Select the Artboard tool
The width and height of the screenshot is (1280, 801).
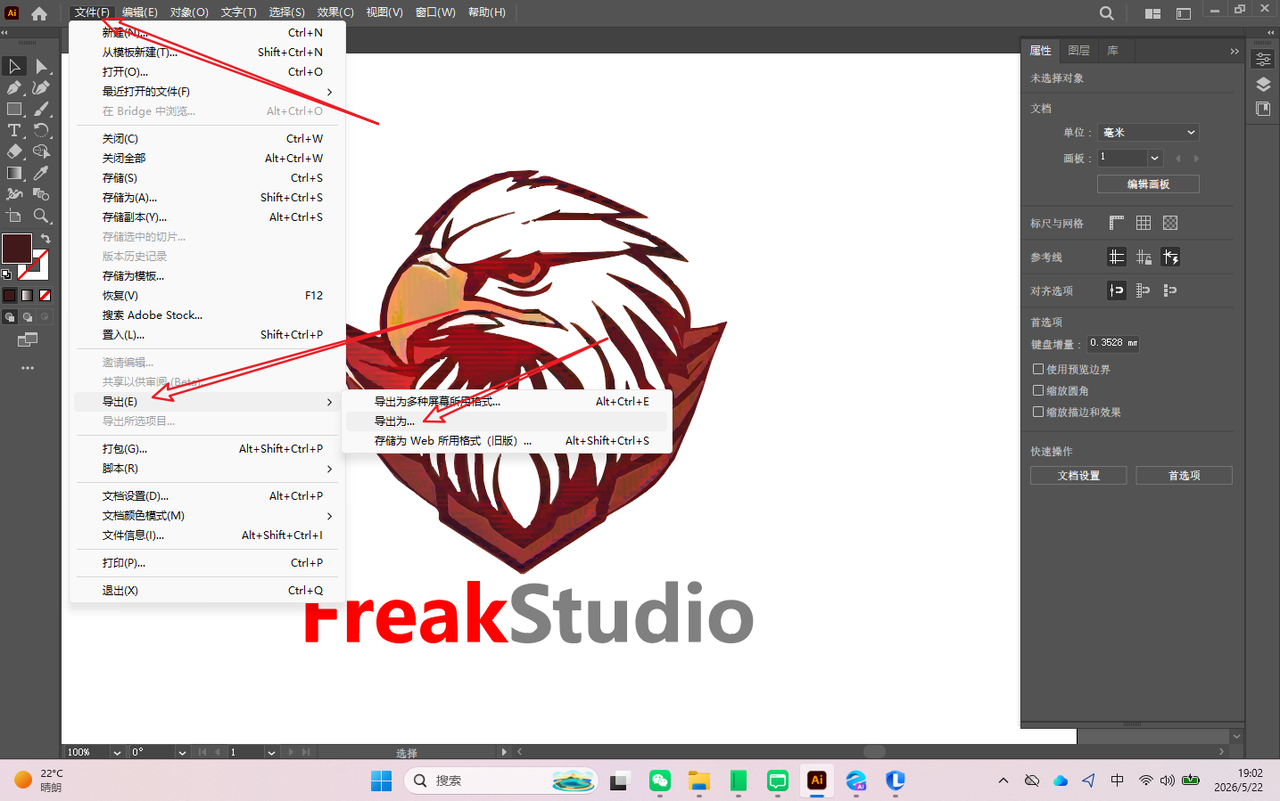point(14,215)
